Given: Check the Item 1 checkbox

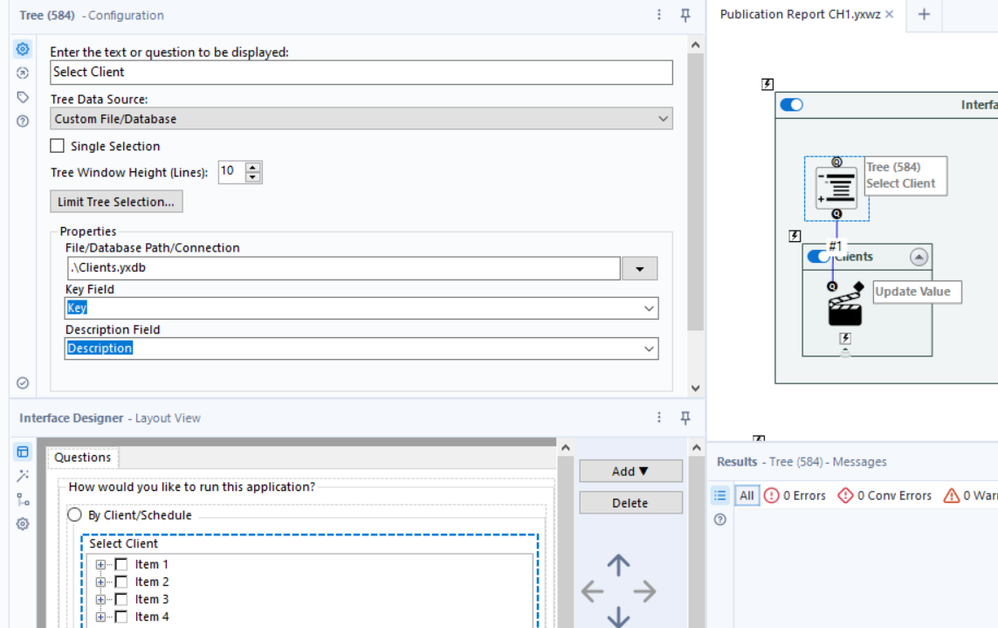Looking at the screenshot, I should (x=121, y=564).
